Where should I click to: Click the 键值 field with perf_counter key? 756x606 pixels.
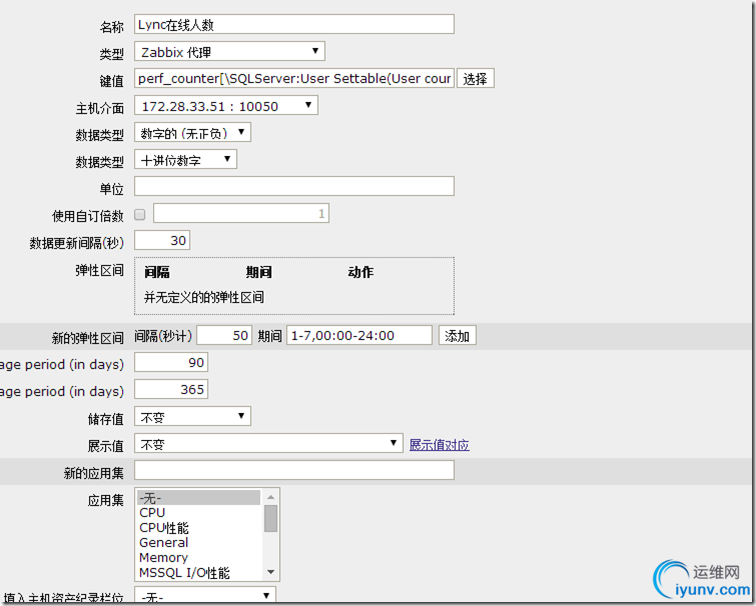(294, 79)
